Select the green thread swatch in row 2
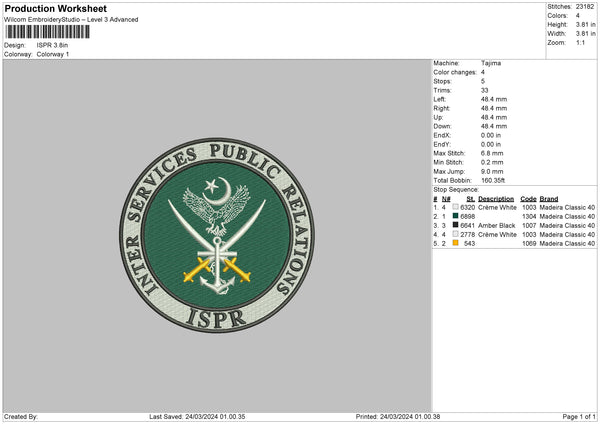Viewport: 600px width, 424px height. [455, 216]
